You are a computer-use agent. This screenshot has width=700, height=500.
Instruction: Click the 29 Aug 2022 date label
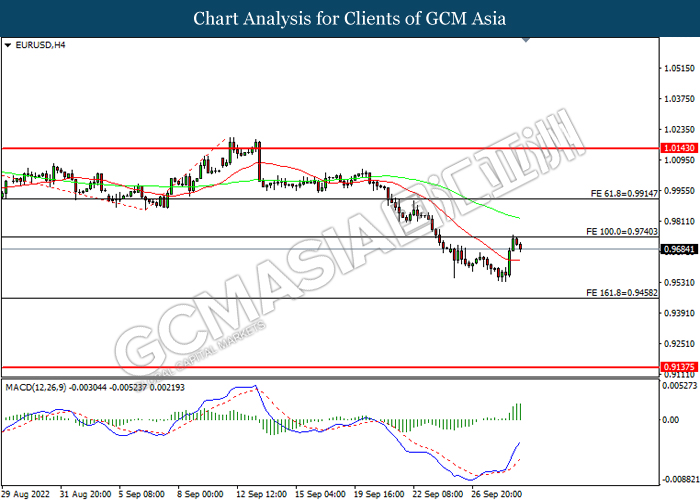26,494
